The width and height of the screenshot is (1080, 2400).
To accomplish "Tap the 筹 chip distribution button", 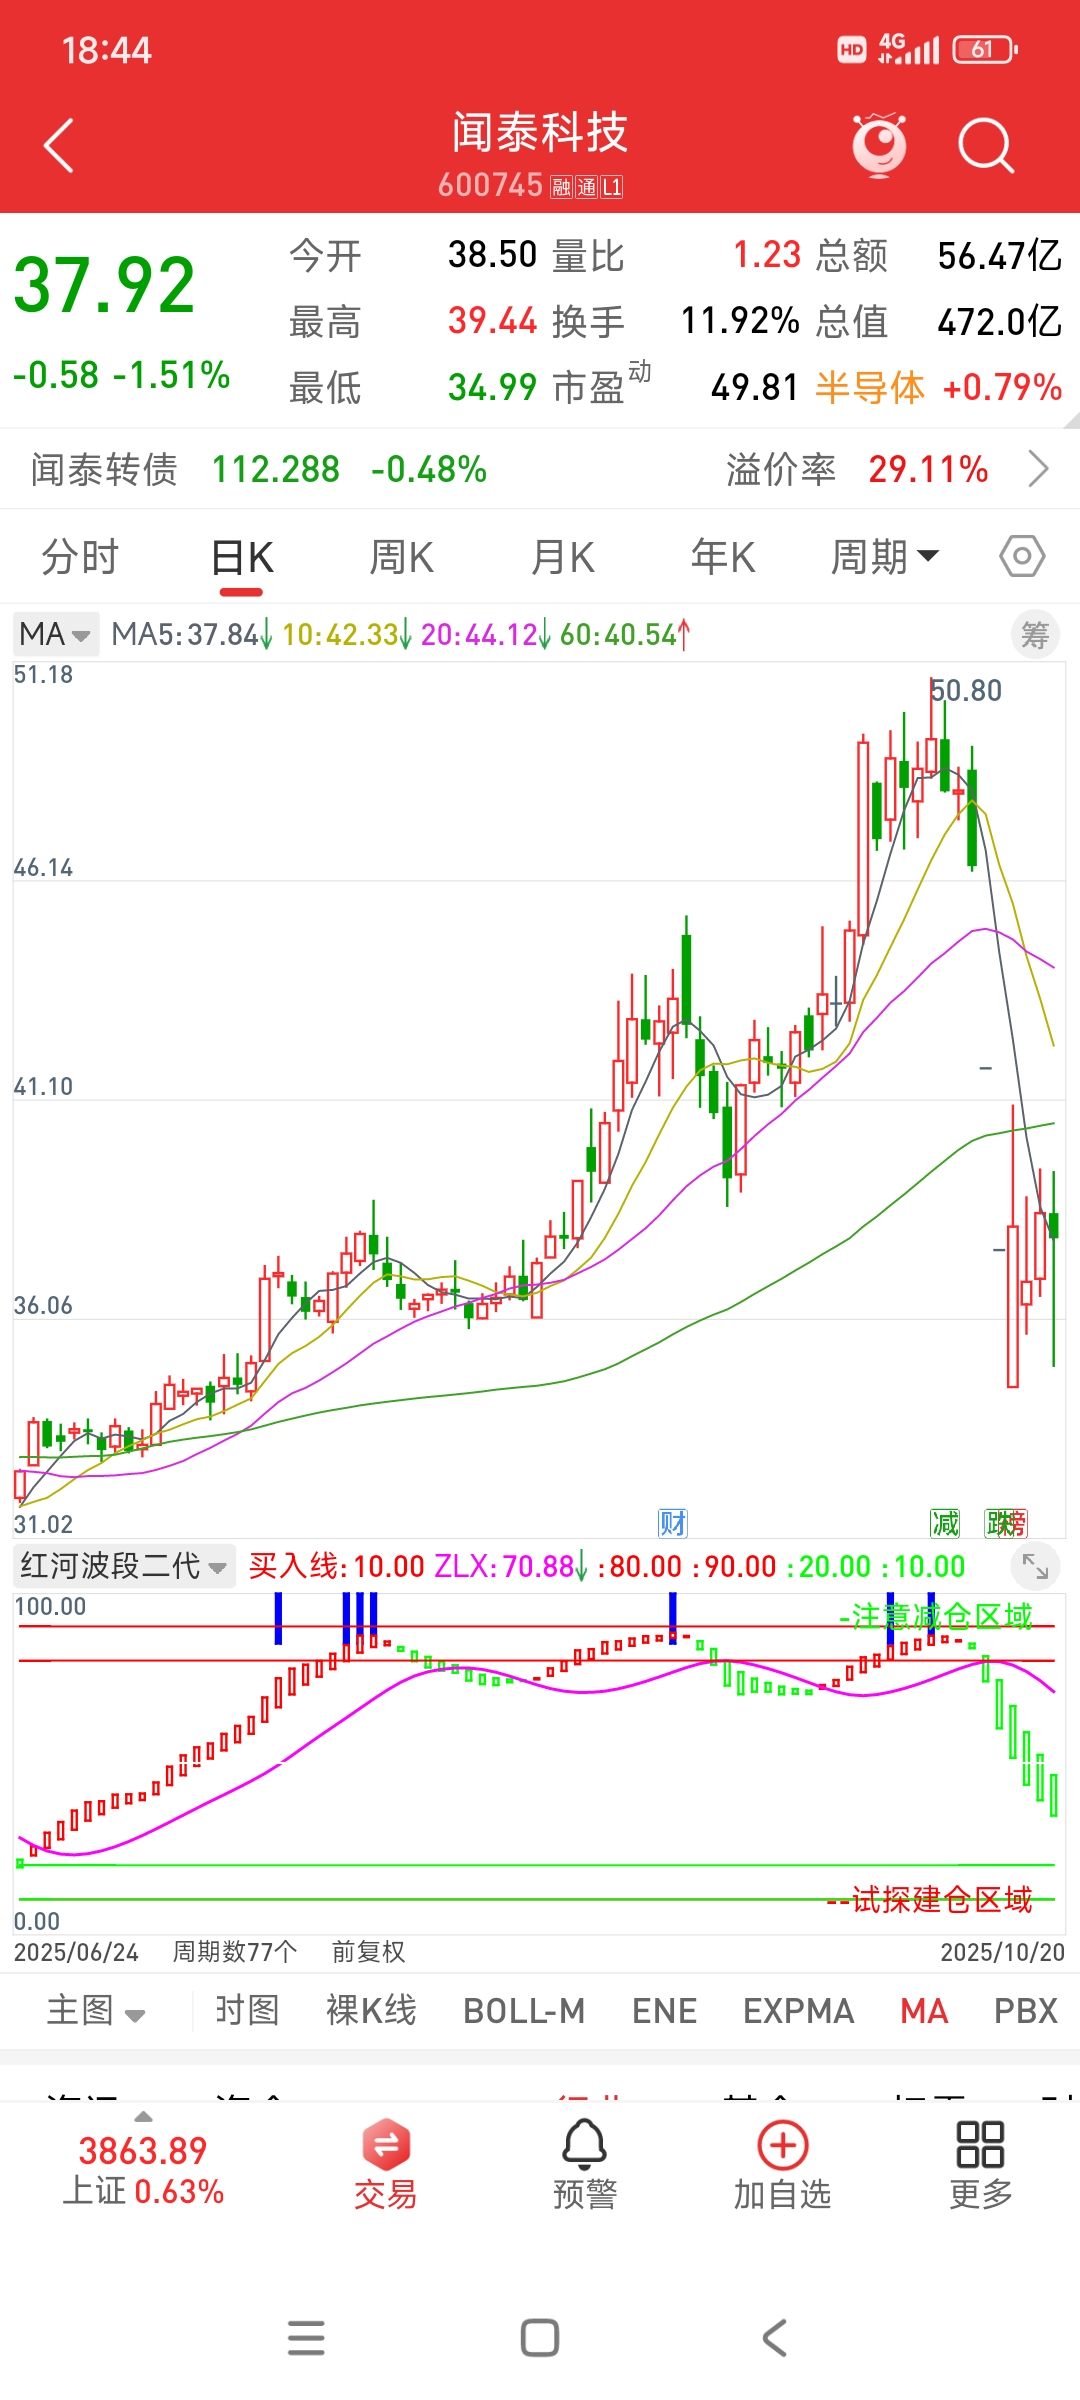I will 1035,635.
